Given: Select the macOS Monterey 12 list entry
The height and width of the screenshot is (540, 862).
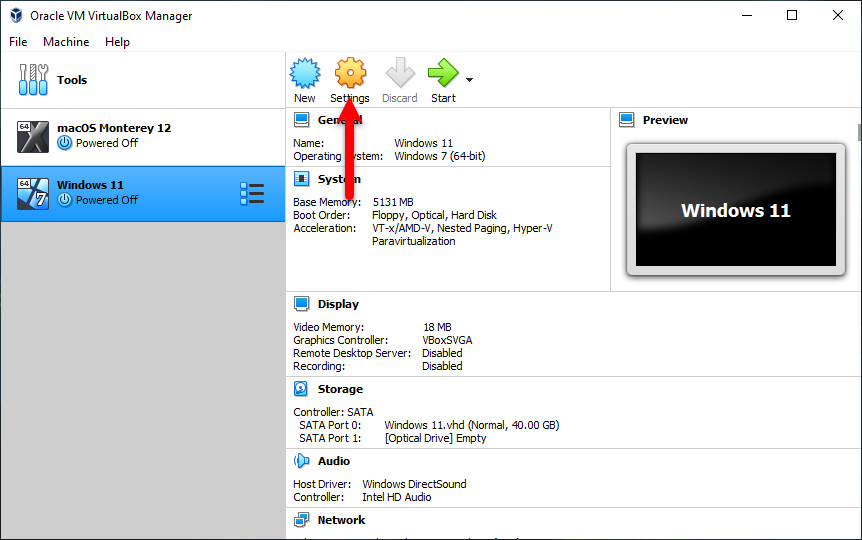Looking at the screenshot, I should tap(143, 137).
